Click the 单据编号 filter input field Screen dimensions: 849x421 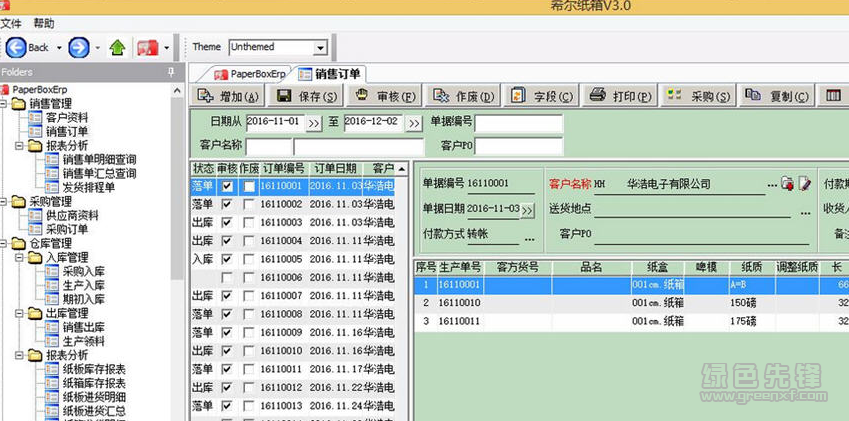pyautogui.click(x=519, y=123)
